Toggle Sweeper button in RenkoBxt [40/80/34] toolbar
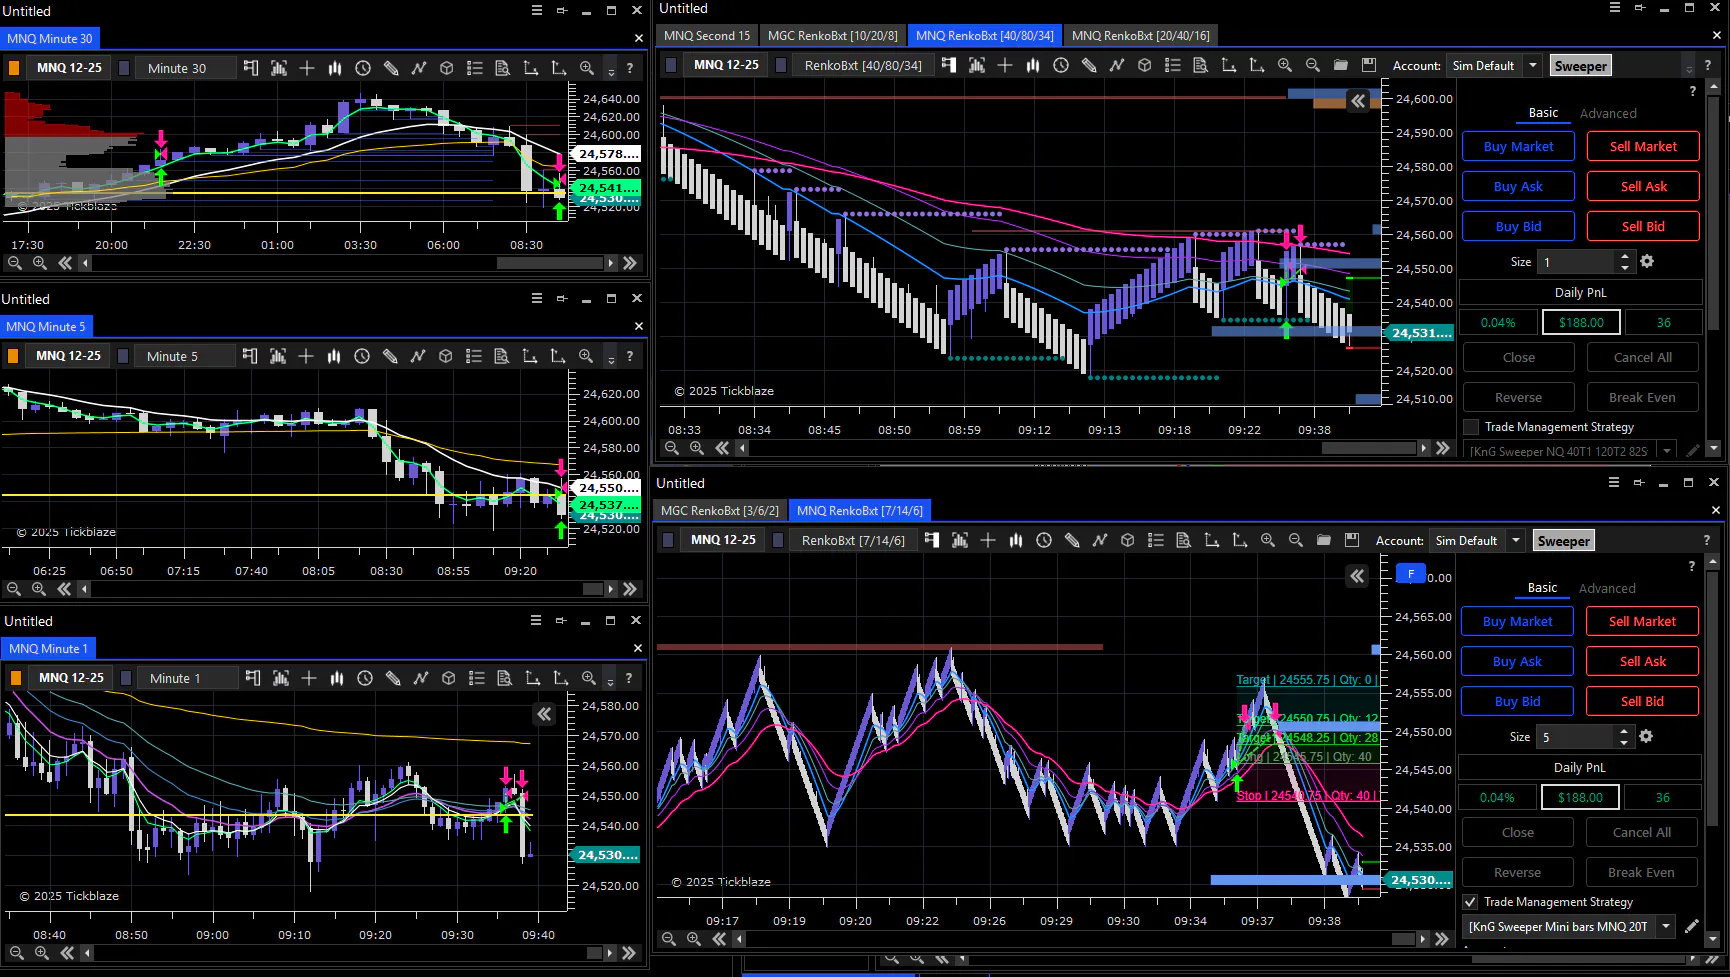 1581,66
